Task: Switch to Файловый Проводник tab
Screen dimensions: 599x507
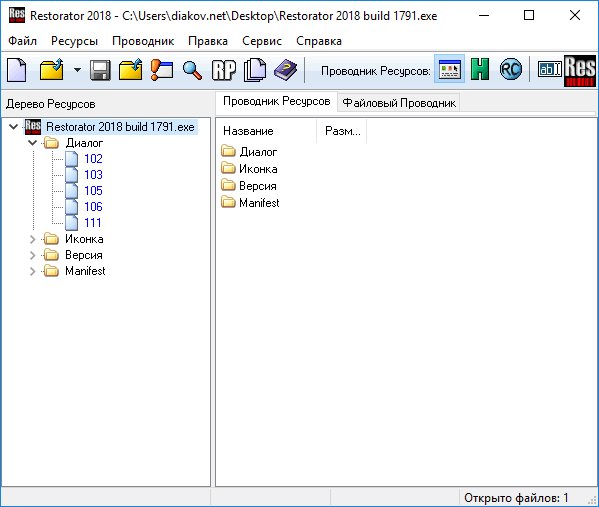Action: [399, 103]
